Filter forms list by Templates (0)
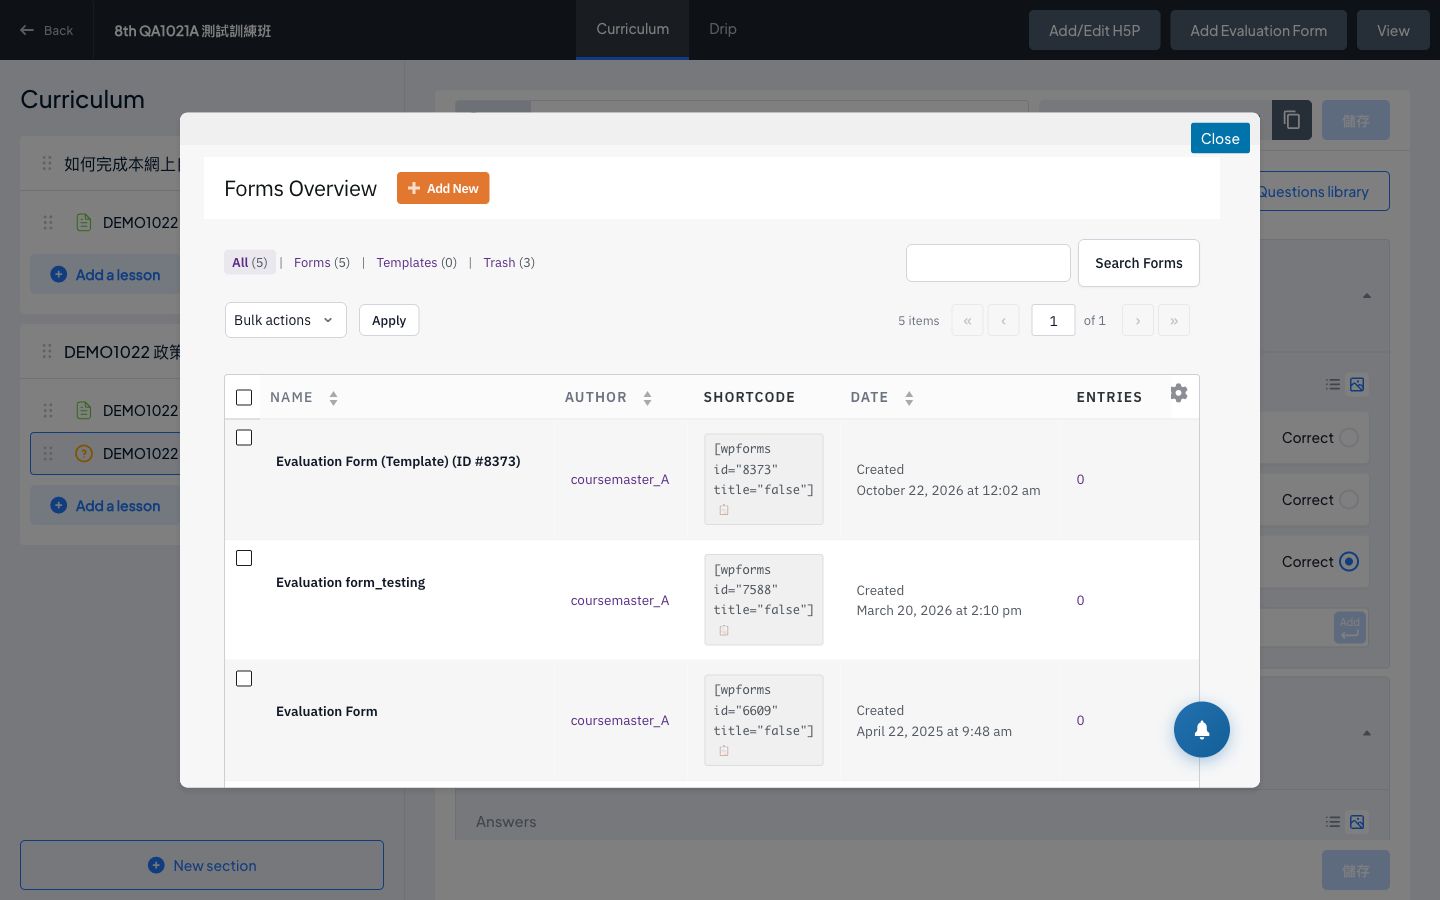 tap(416, 262)
